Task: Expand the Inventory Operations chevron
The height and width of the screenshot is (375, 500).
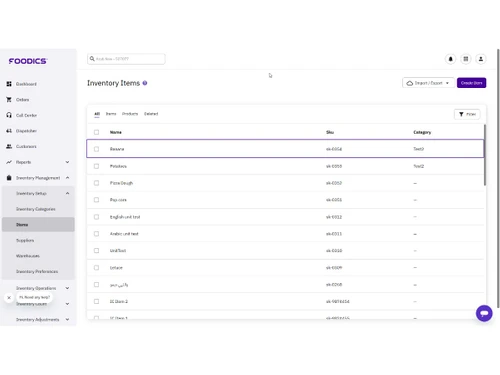Action: (67, 288)
